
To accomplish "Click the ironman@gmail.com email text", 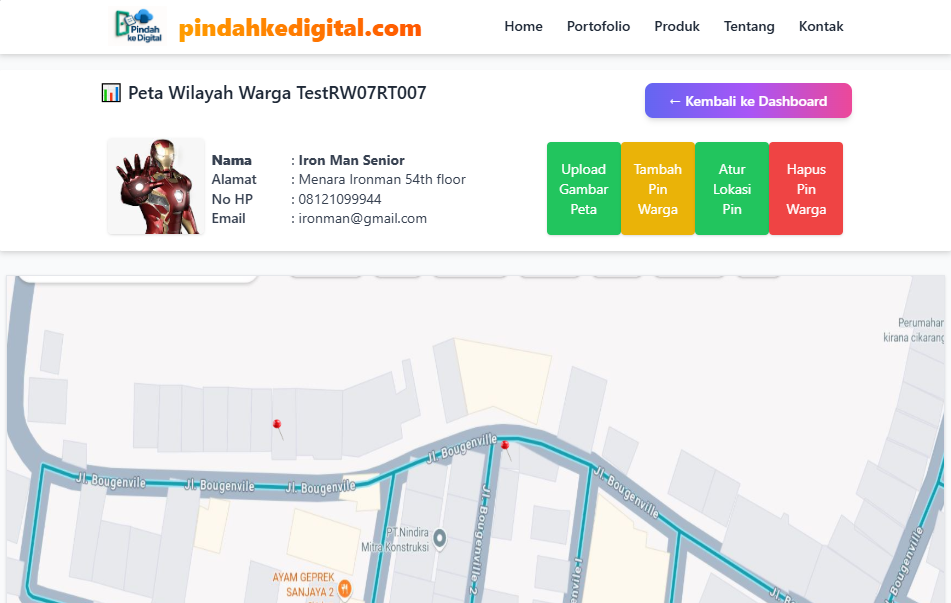I will (x=362, y=218).
